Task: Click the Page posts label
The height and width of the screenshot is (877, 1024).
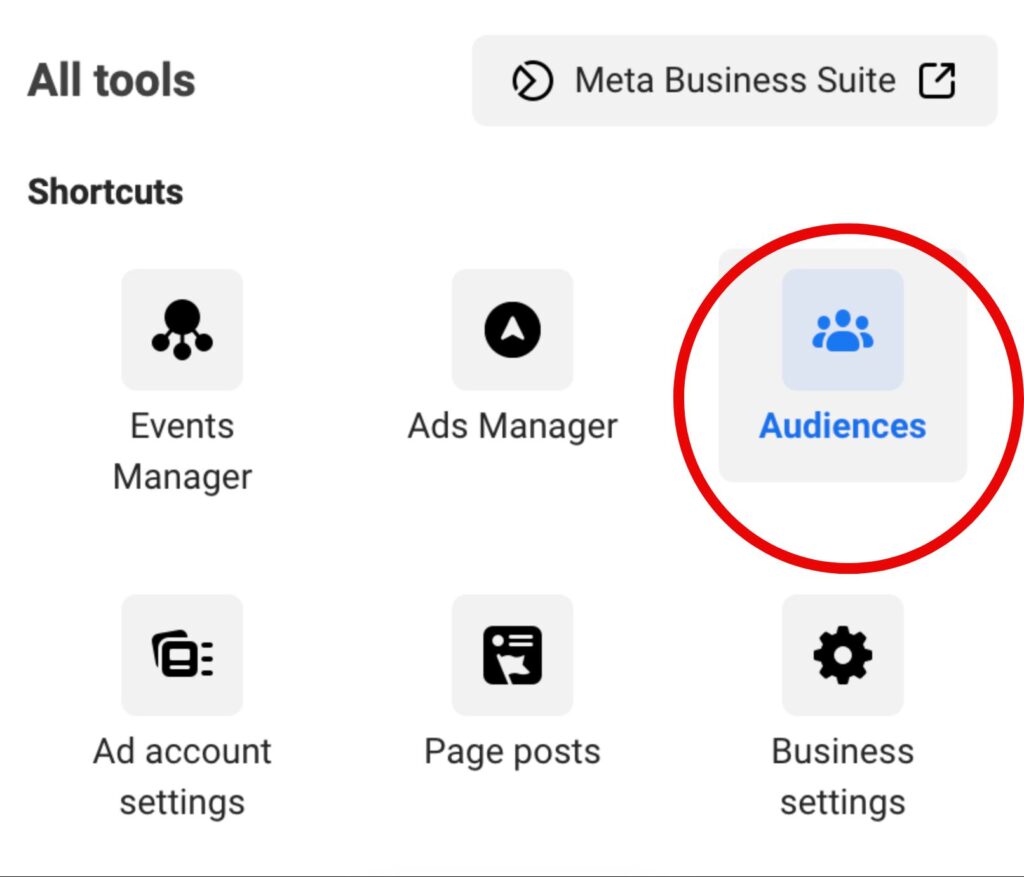Action: pyautogui.click(x=513, y=752)
